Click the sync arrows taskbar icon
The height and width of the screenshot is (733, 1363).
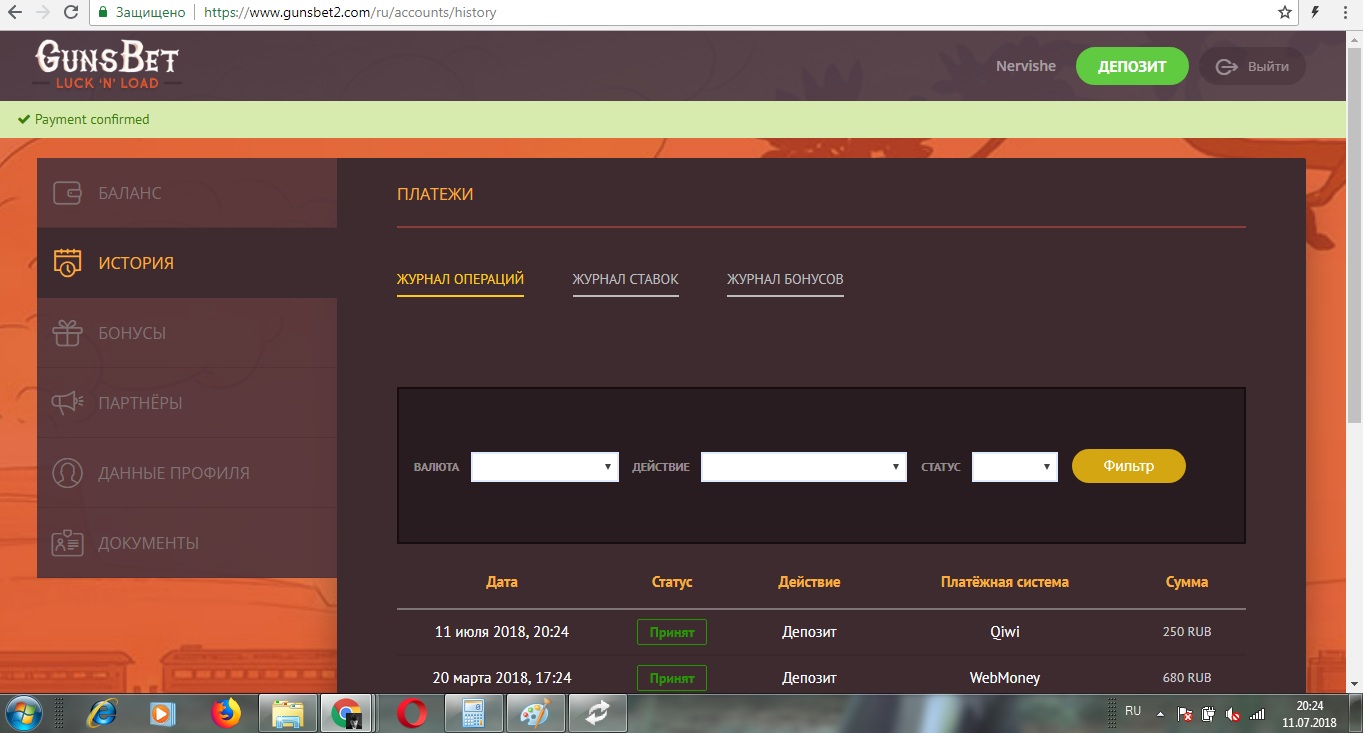pyautogui.click(x=598, y=714)
